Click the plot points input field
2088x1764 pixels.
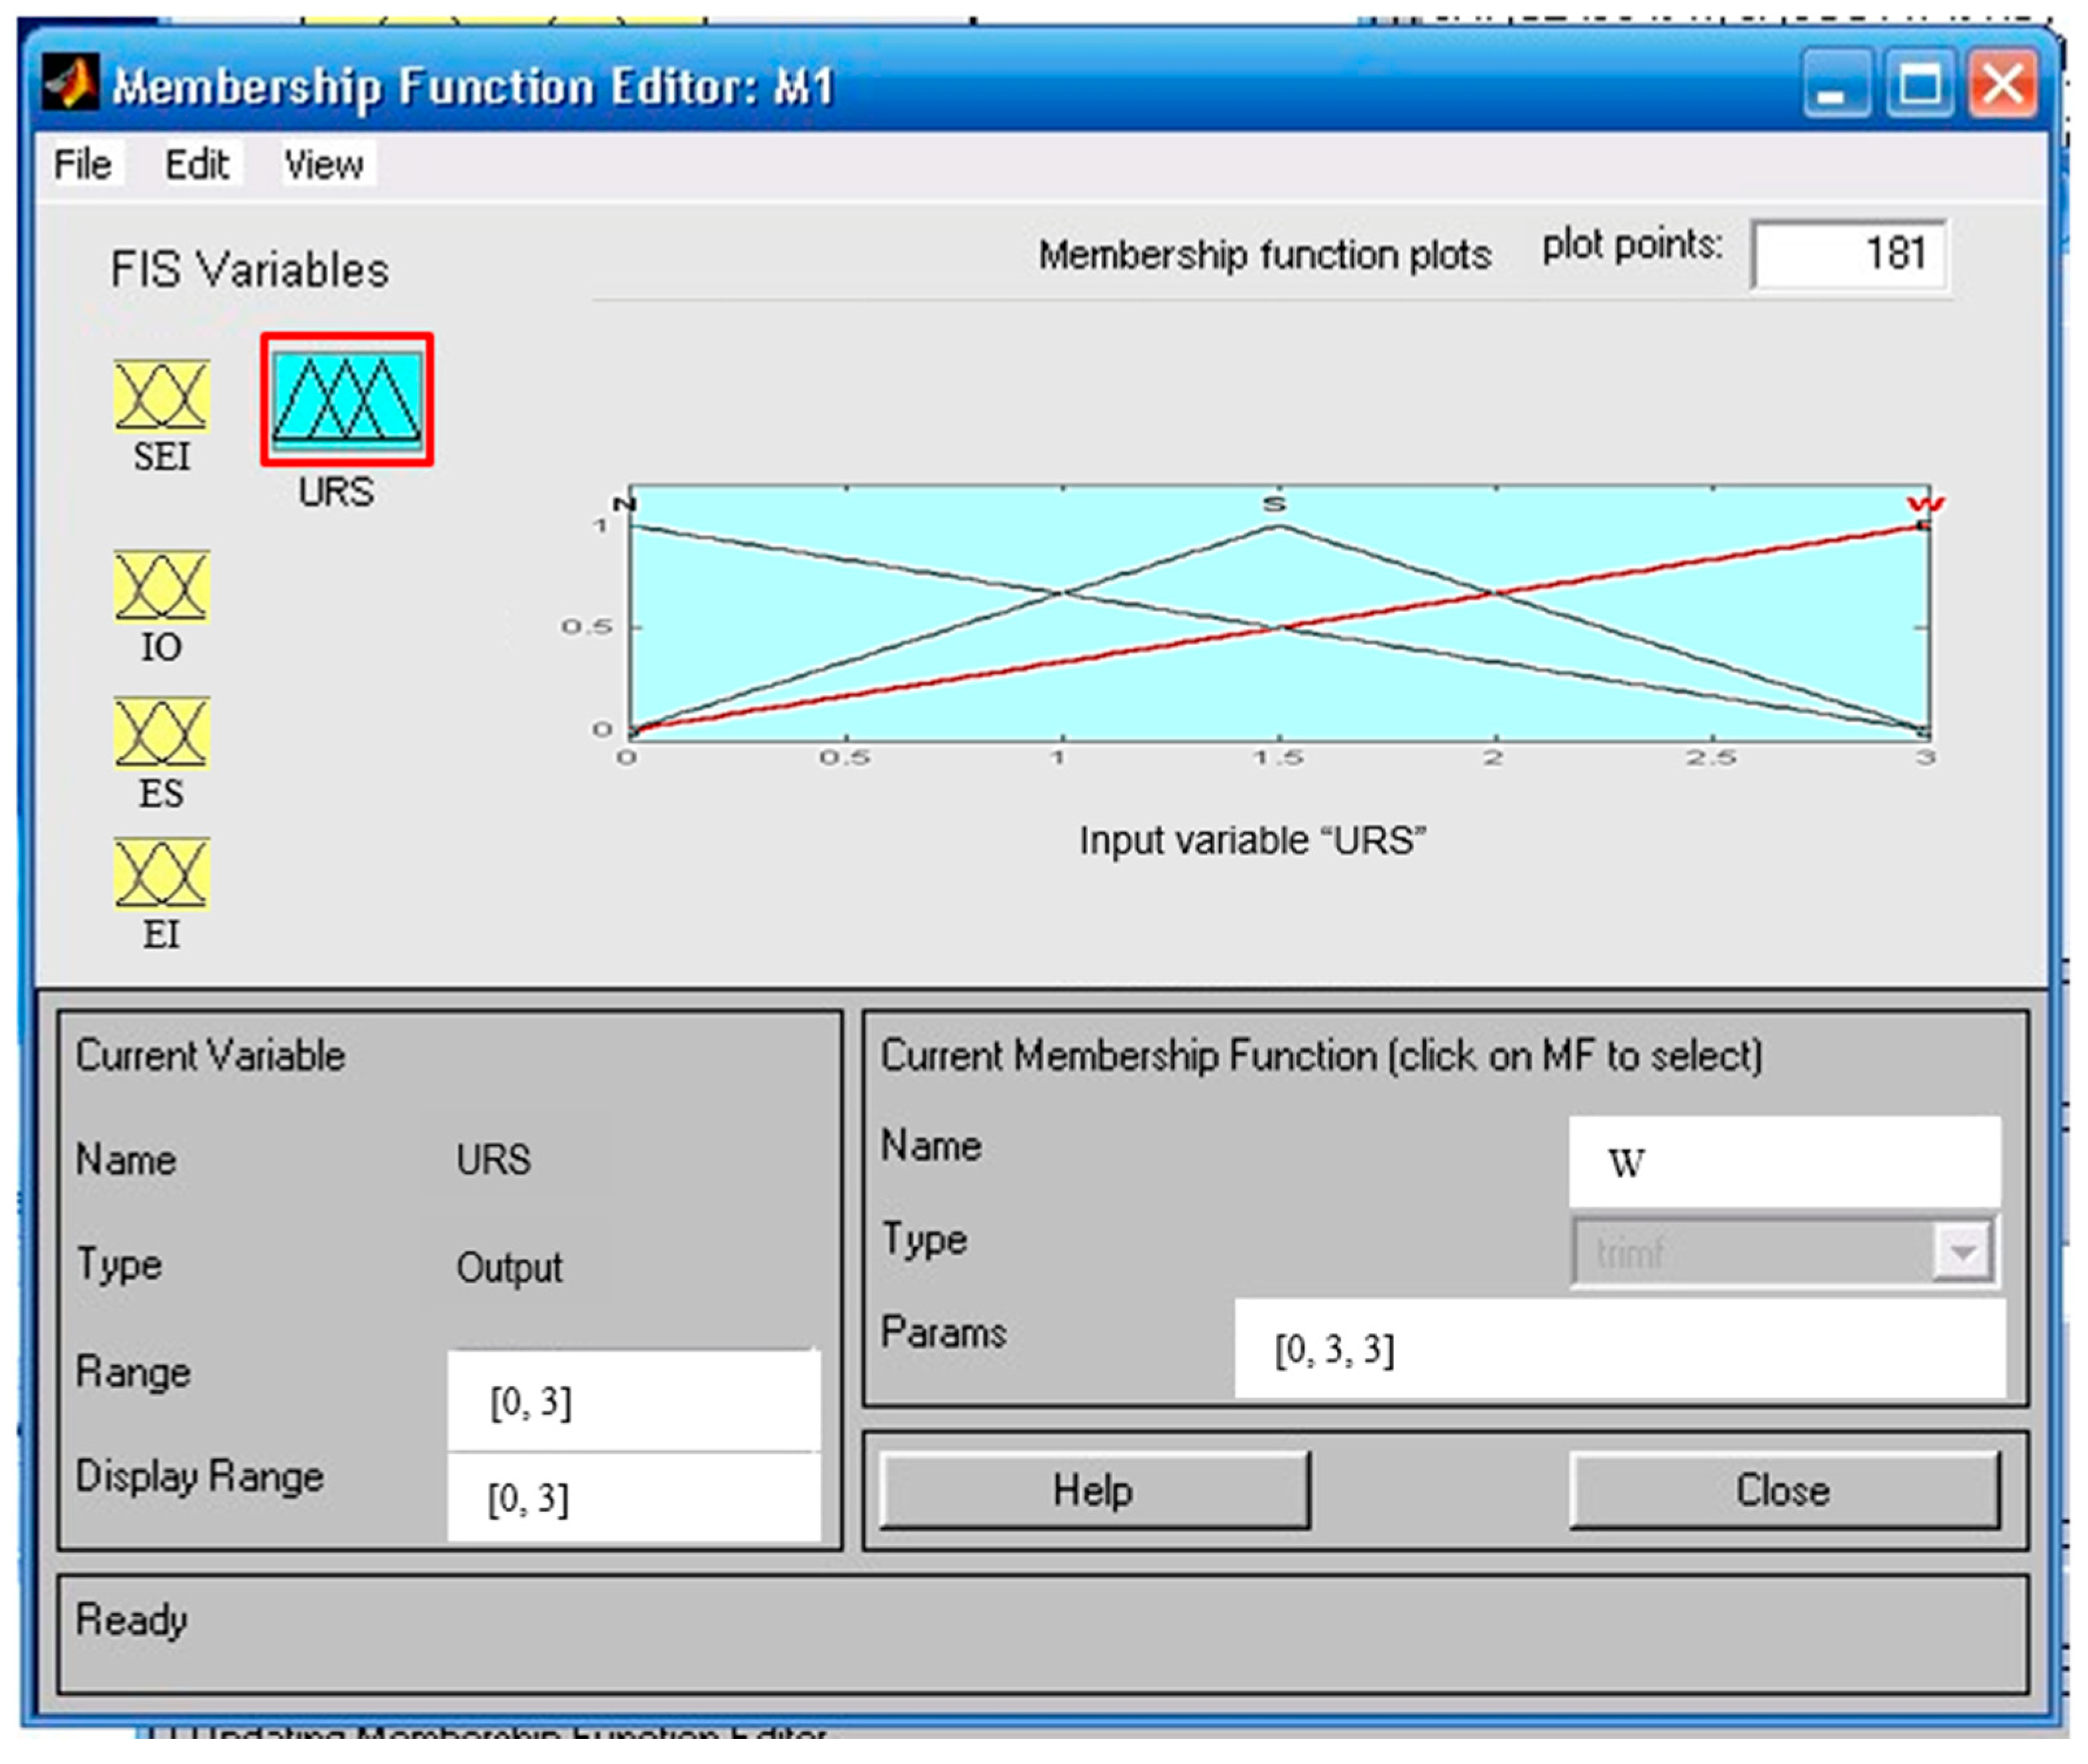(1848, 254)
